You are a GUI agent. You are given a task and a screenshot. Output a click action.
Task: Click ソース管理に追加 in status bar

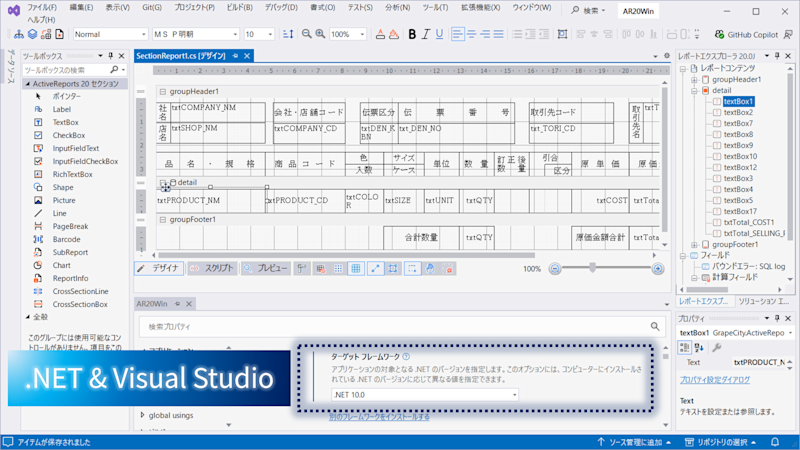tap(634, 442)
